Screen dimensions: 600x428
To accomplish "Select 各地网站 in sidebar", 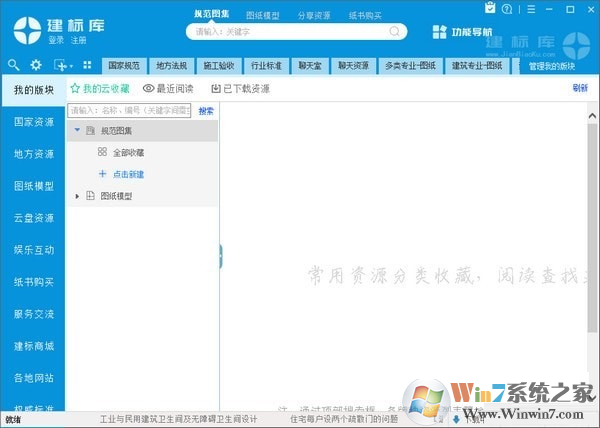I will (x=34, y=378).
